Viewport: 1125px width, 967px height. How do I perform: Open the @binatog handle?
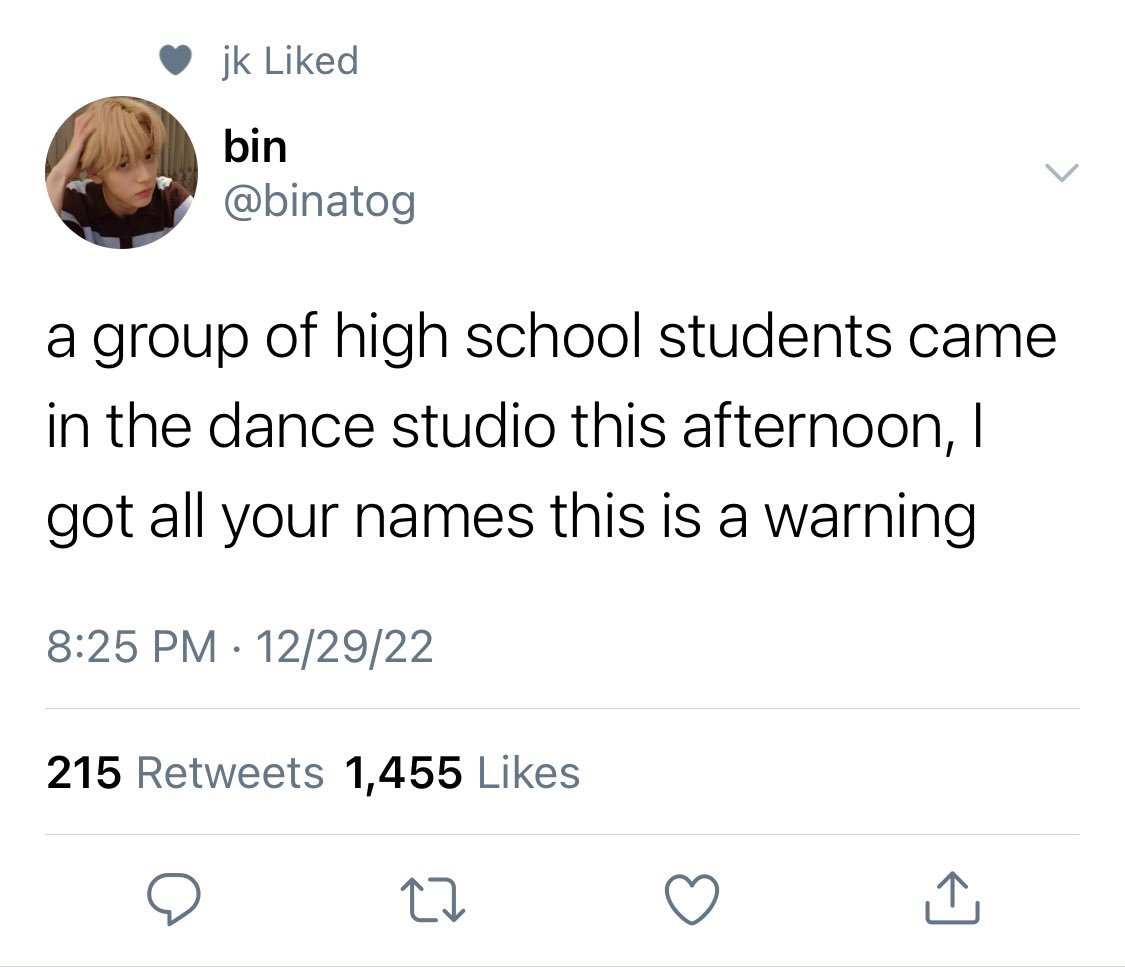[320, 202]
